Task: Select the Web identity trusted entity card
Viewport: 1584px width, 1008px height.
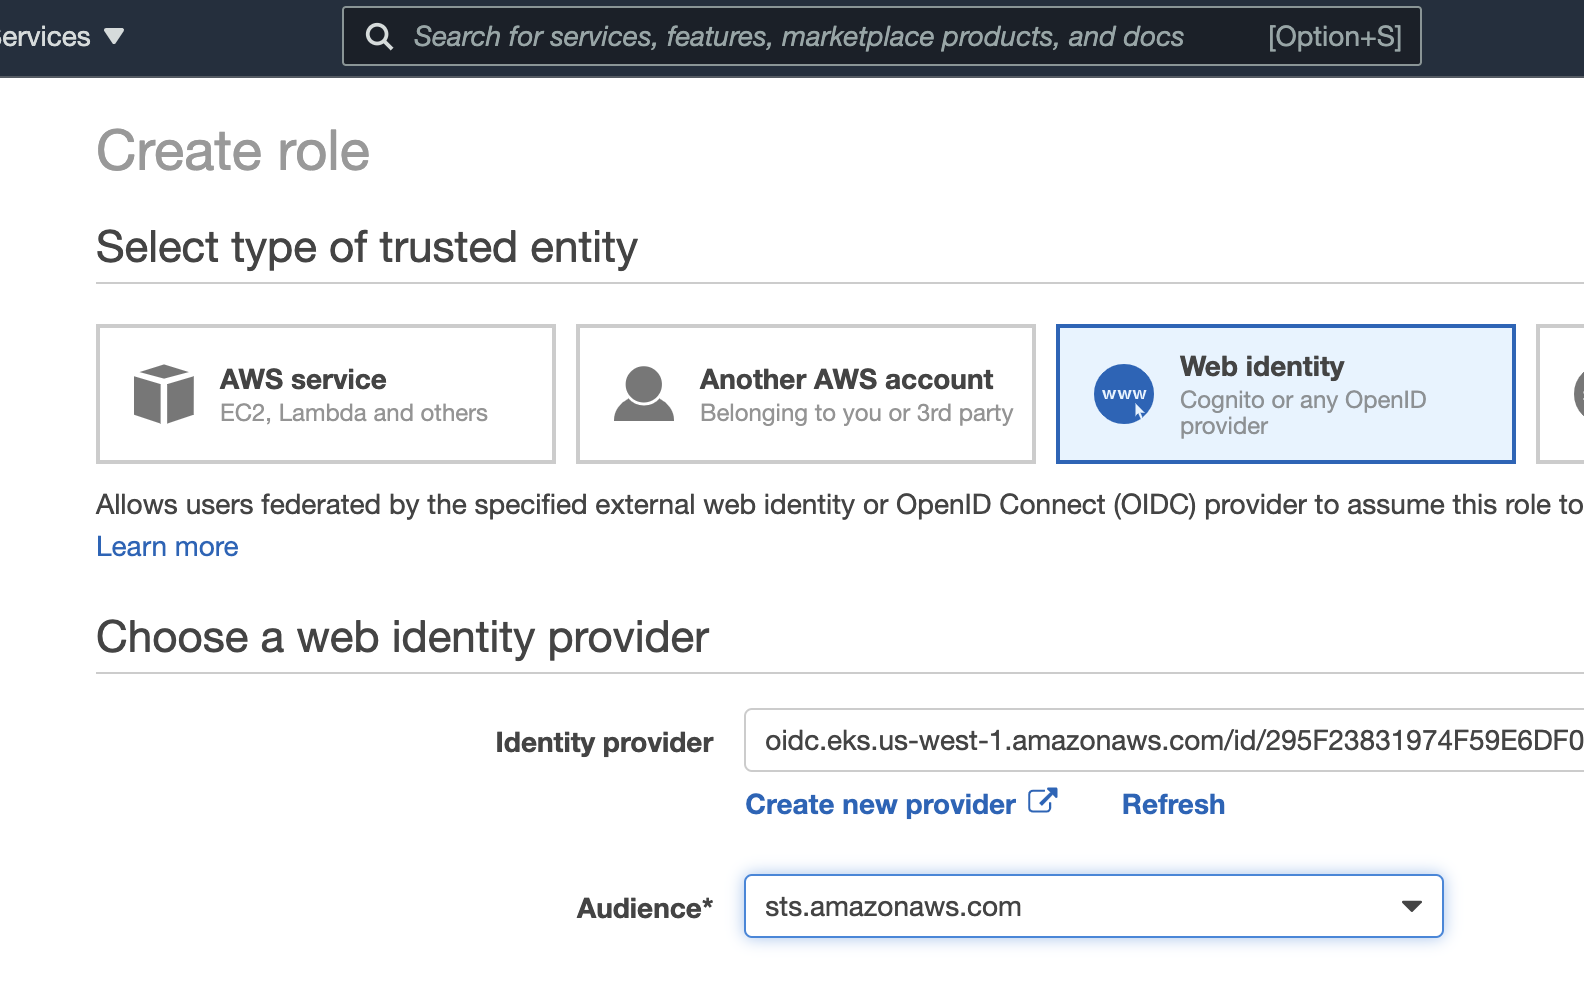Action: (1286, 394)
